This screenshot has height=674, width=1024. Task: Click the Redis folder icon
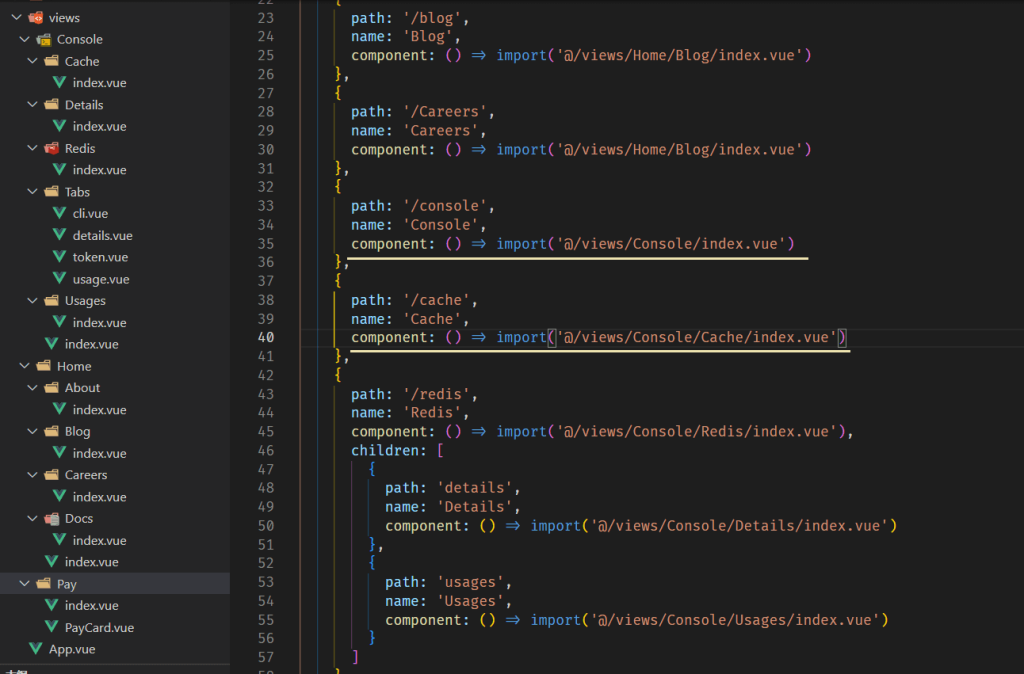pos(52,148)
